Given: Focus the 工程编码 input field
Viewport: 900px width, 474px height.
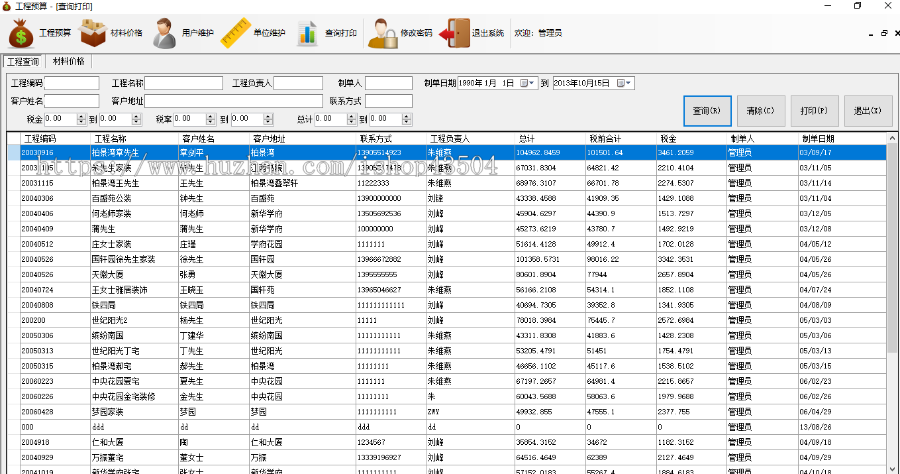Looking at the screenshot, I should 72,83.
